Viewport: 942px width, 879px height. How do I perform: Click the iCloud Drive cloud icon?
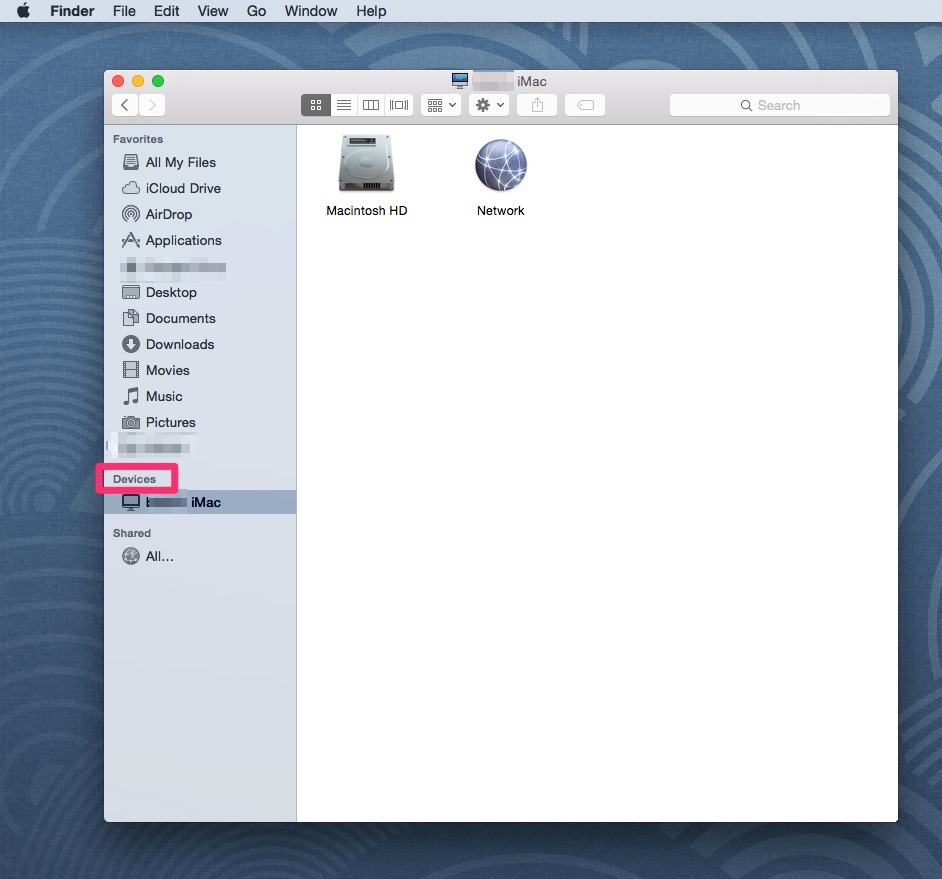[x=130, y=188]
